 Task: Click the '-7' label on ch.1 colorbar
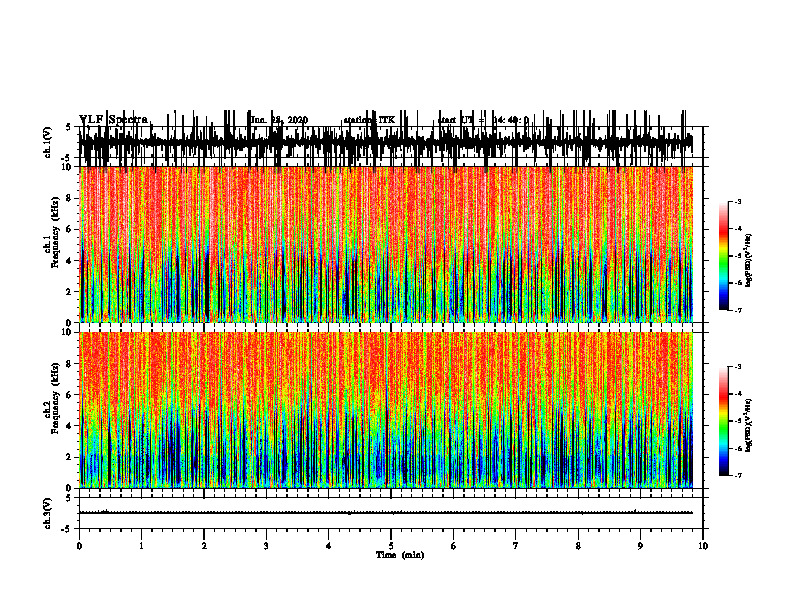pyautogui.click(x=738, y=310)
